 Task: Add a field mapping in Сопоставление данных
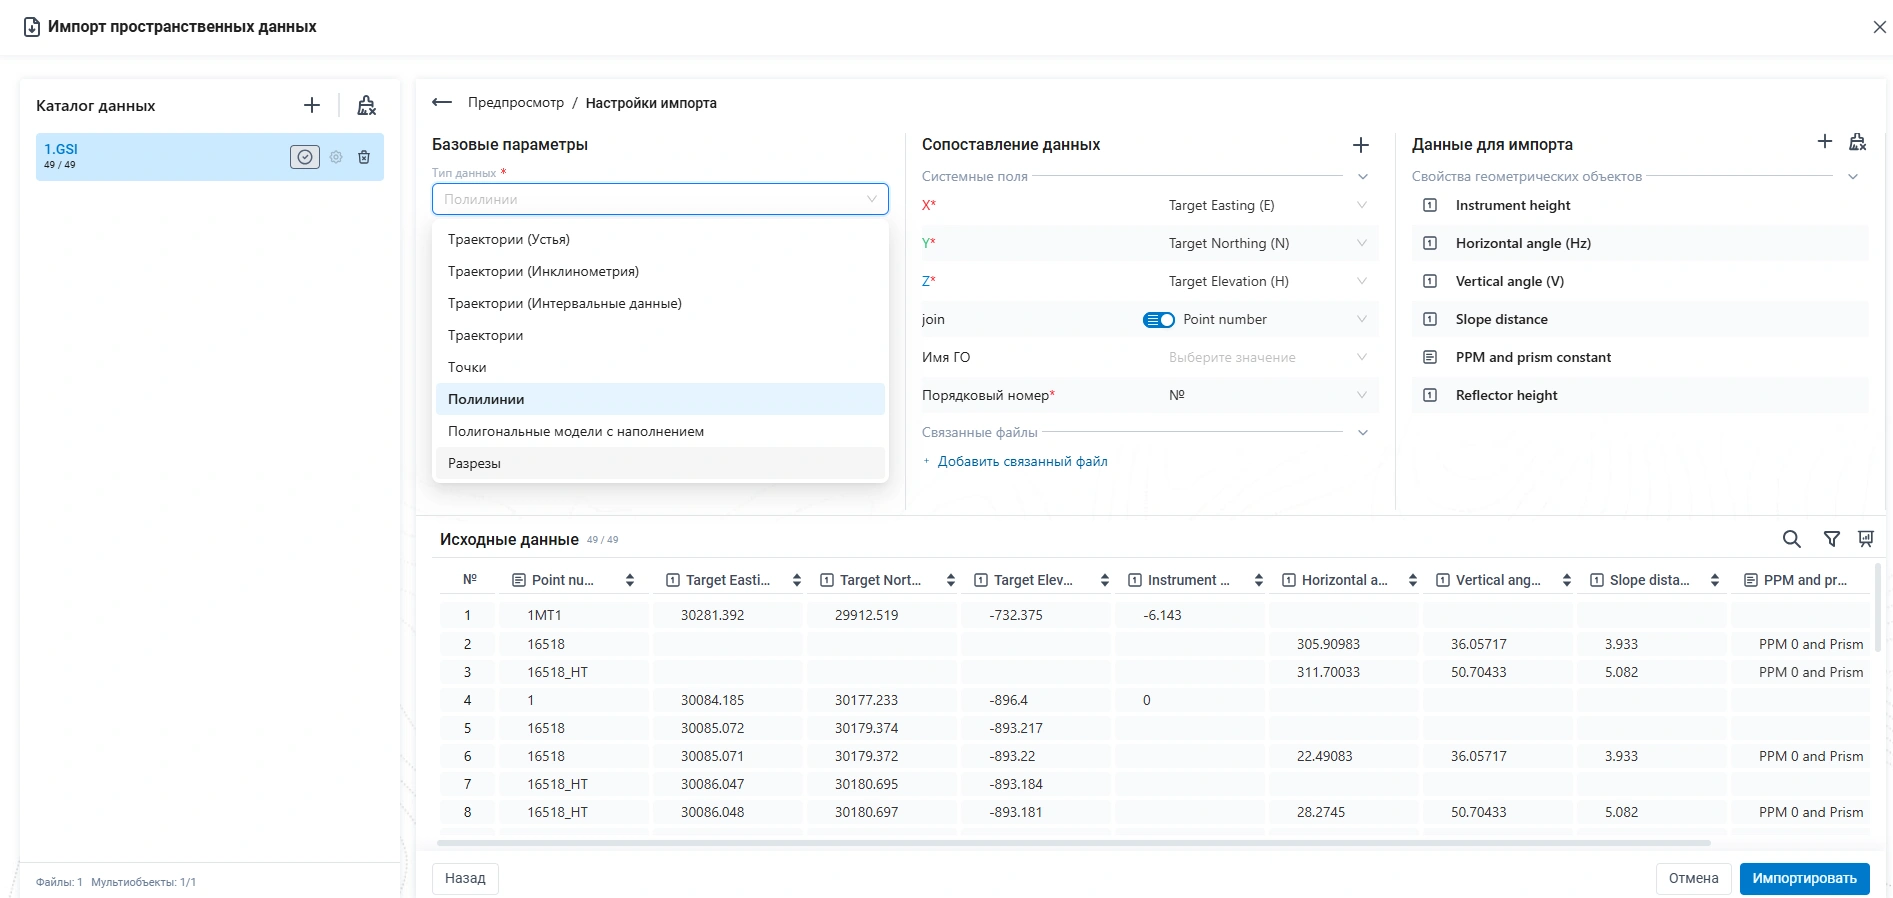pos(1361,145)
